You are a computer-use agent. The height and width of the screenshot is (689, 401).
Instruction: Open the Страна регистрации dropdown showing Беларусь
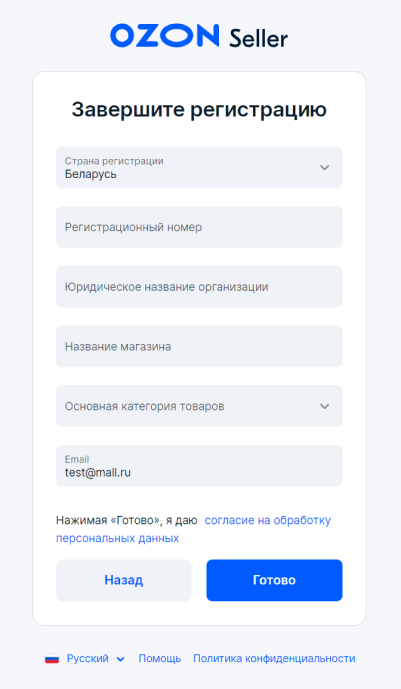199,167
